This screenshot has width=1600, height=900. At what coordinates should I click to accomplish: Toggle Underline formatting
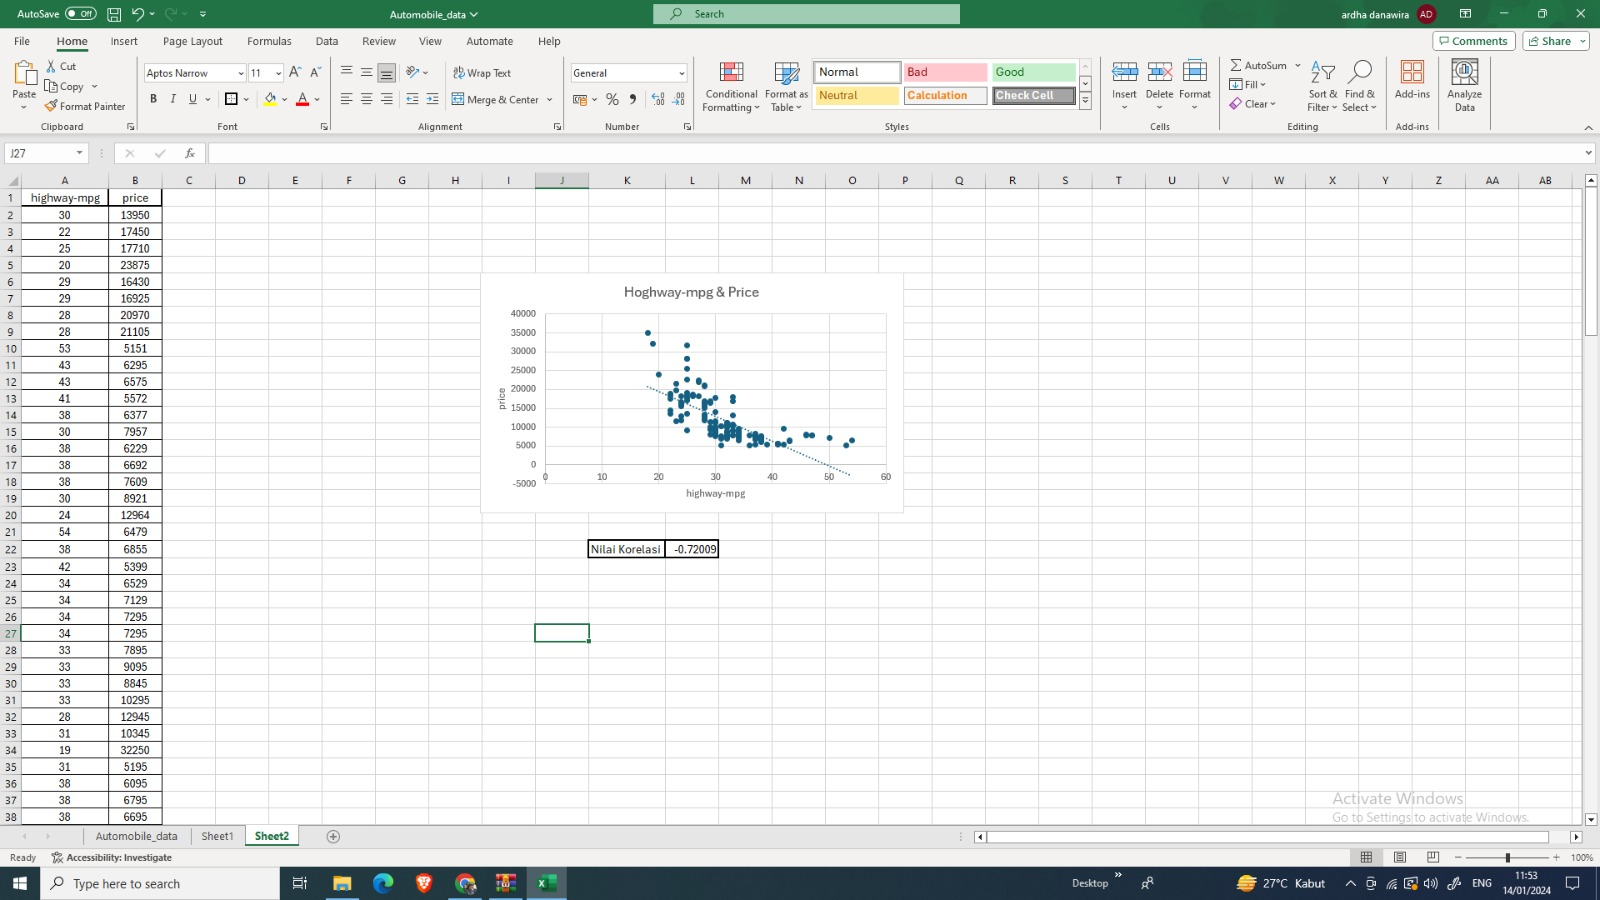(192, 99)
